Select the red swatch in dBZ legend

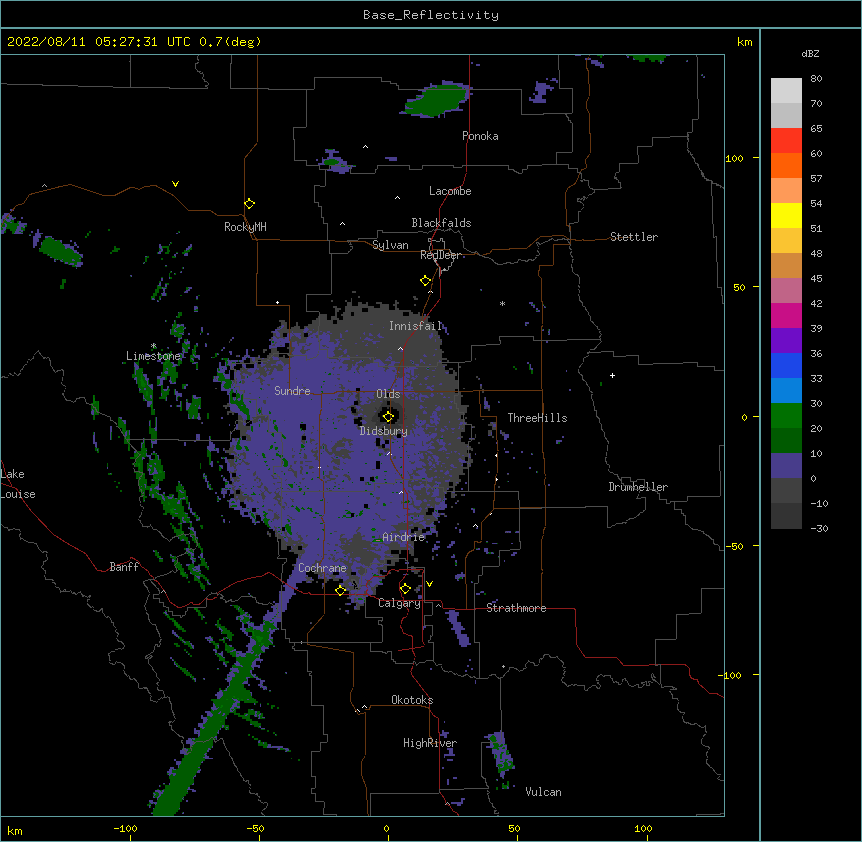click(786, 140)
